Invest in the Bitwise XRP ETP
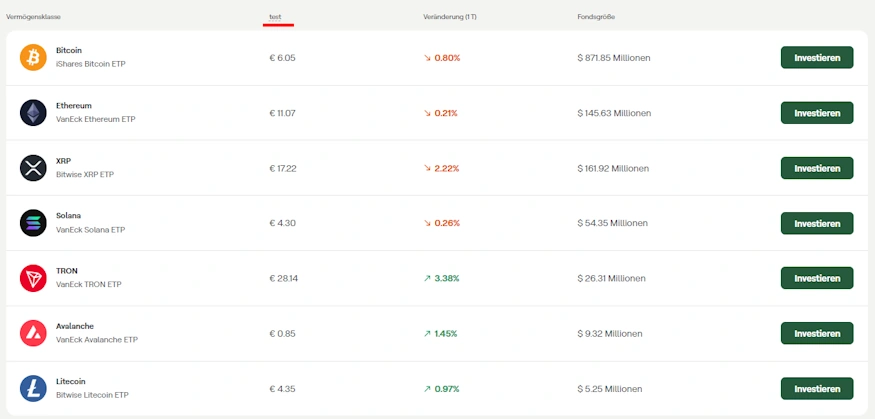The image size is (875, 419). point(816,168)
